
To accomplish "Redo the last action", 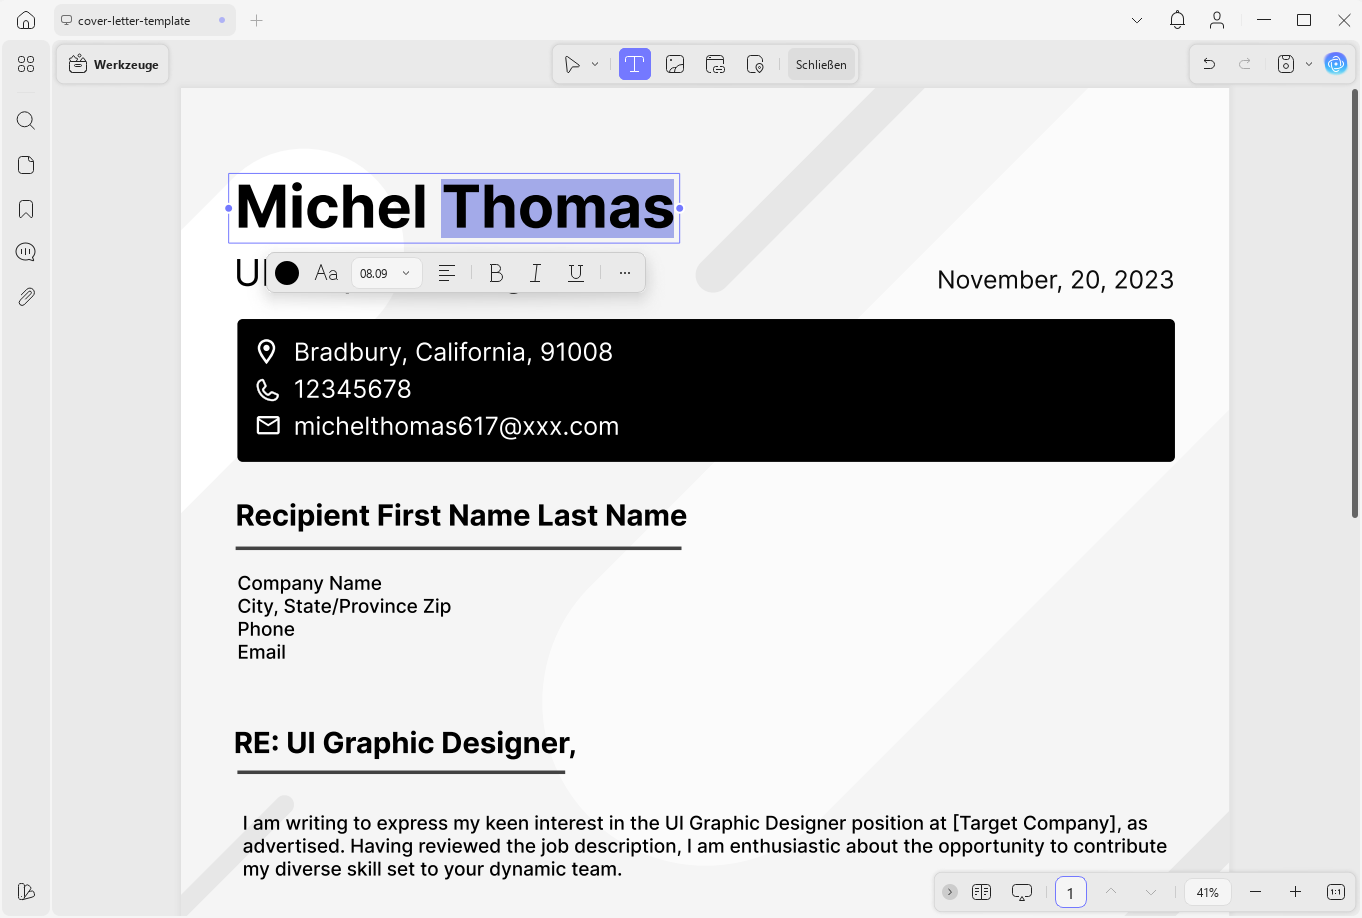I will tap(1245, 64).
